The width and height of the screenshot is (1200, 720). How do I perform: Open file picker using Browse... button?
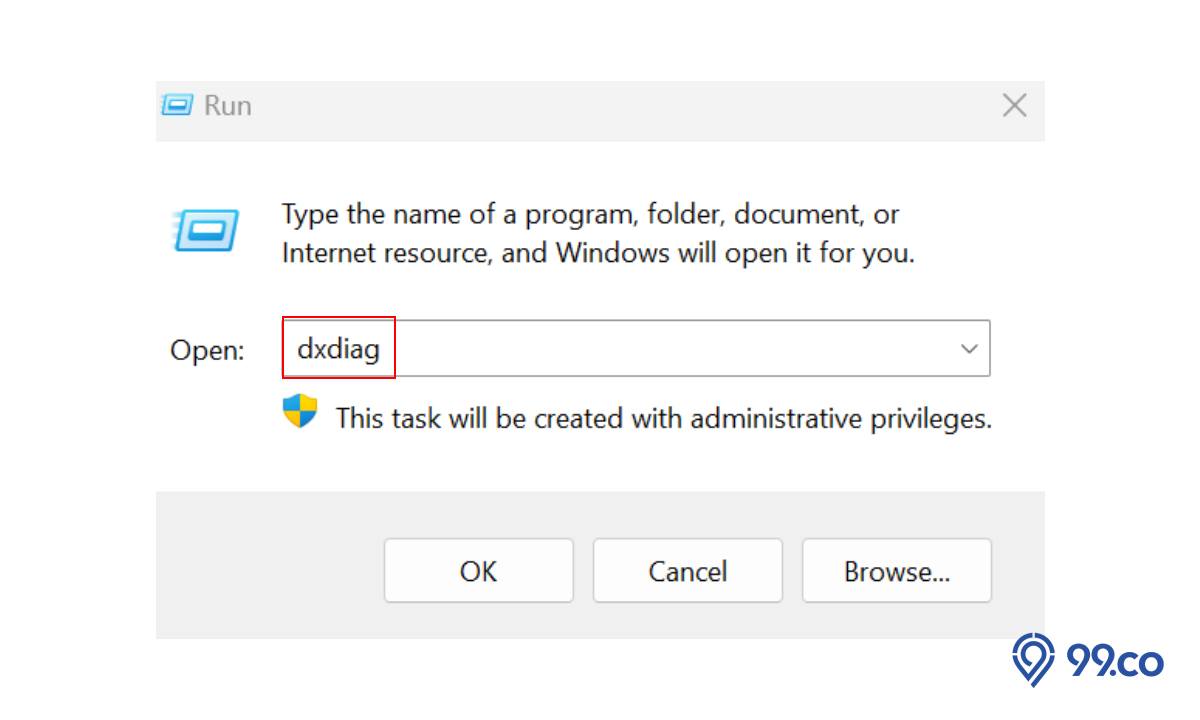896,571
